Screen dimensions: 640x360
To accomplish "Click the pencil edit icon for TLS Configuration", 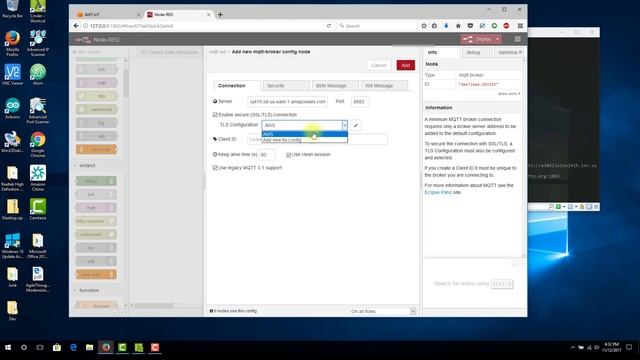I will pos(356,125).
